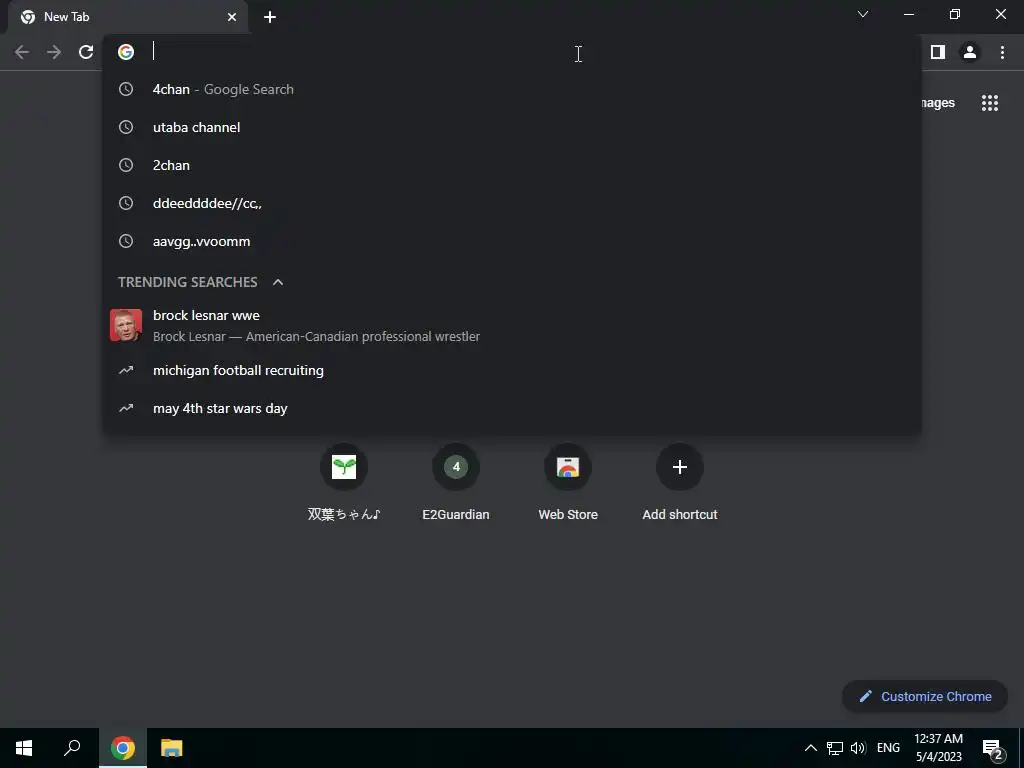Select the aavgg..vvoomm suggestion

(x=512, y=241)
